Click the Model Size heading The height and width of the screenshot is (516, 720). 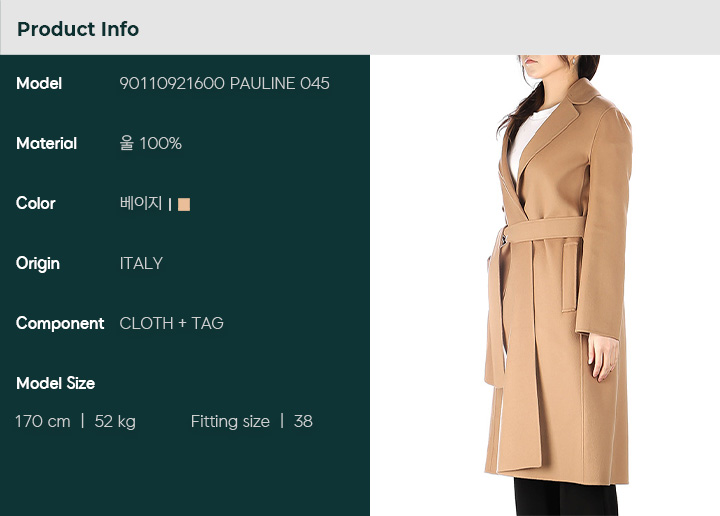(x=56, y=383)
